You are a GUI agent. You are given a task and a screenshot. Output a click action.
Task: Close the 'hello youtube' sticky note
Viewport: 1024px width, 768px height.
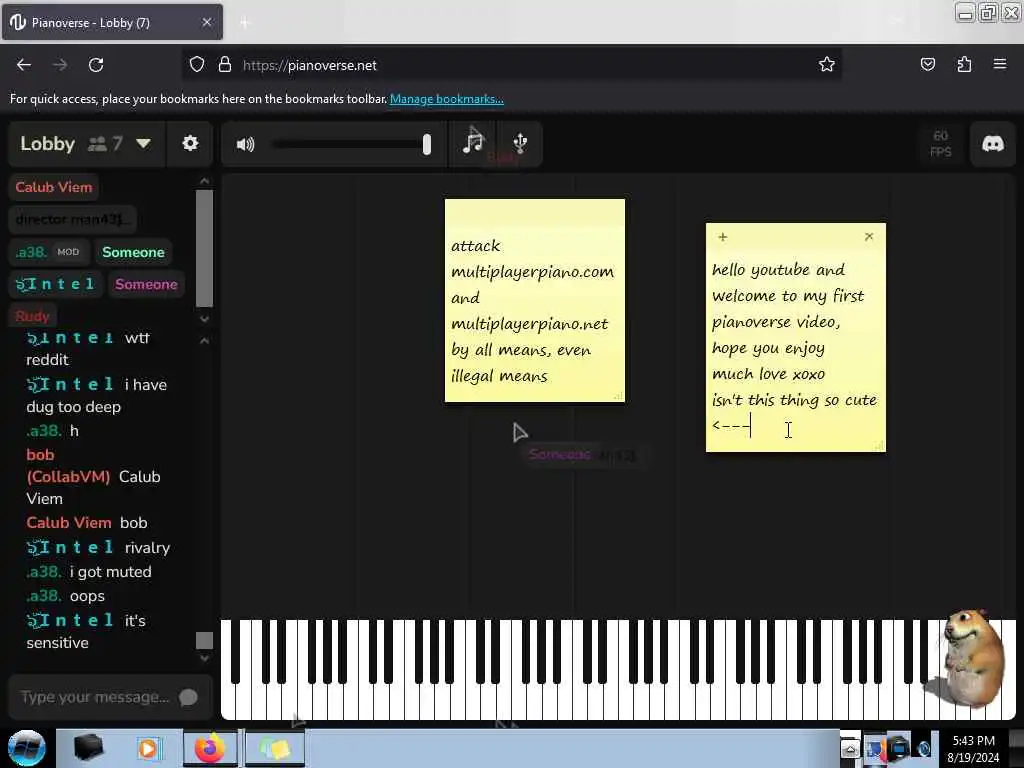click(x=869, y=236)
